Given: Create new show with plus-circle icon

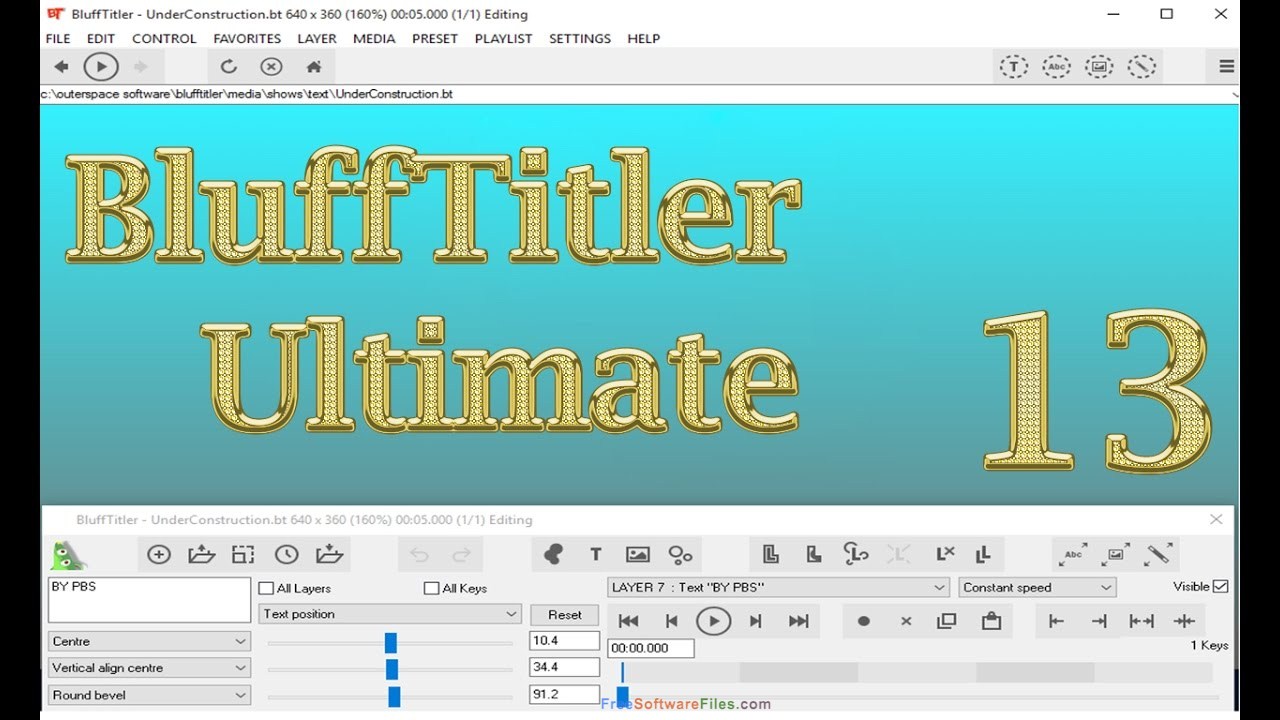Looking at the screenshot, I should tap(159, 554).
